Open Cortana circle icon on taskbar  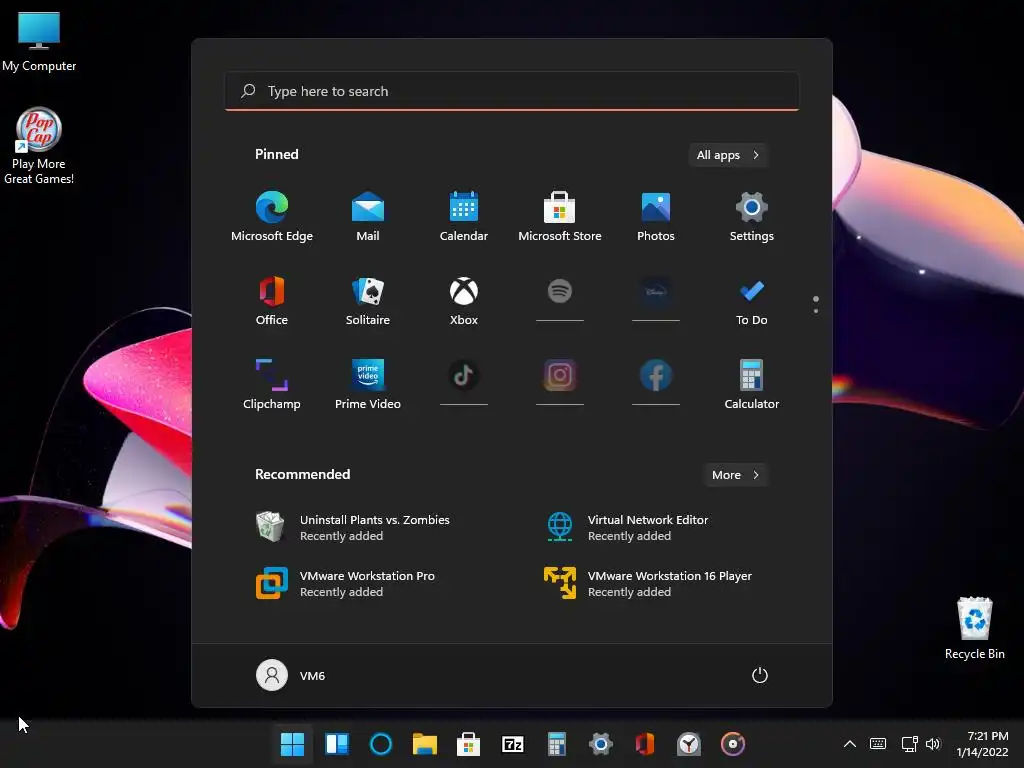(x=381, y=744)
